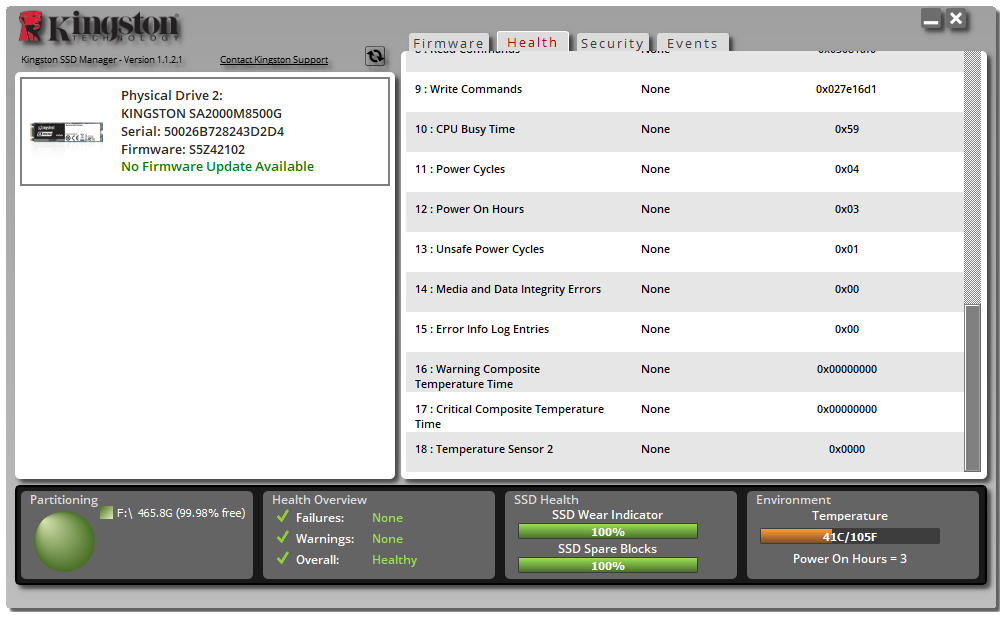Click the '9 : Write Commands' row
The image size is (1006, 621).
click(x=685, y=92)
